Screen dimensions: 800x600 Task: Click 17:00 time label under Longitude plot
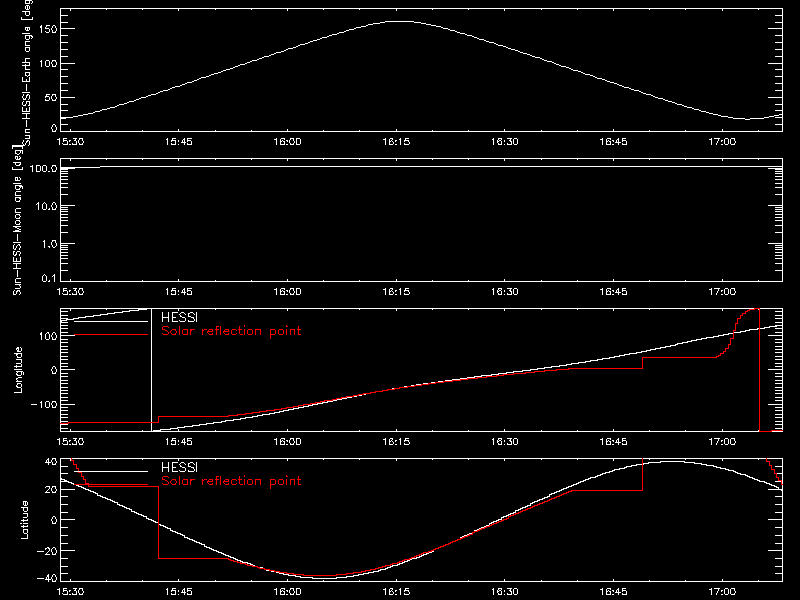(x=722, y=442)
